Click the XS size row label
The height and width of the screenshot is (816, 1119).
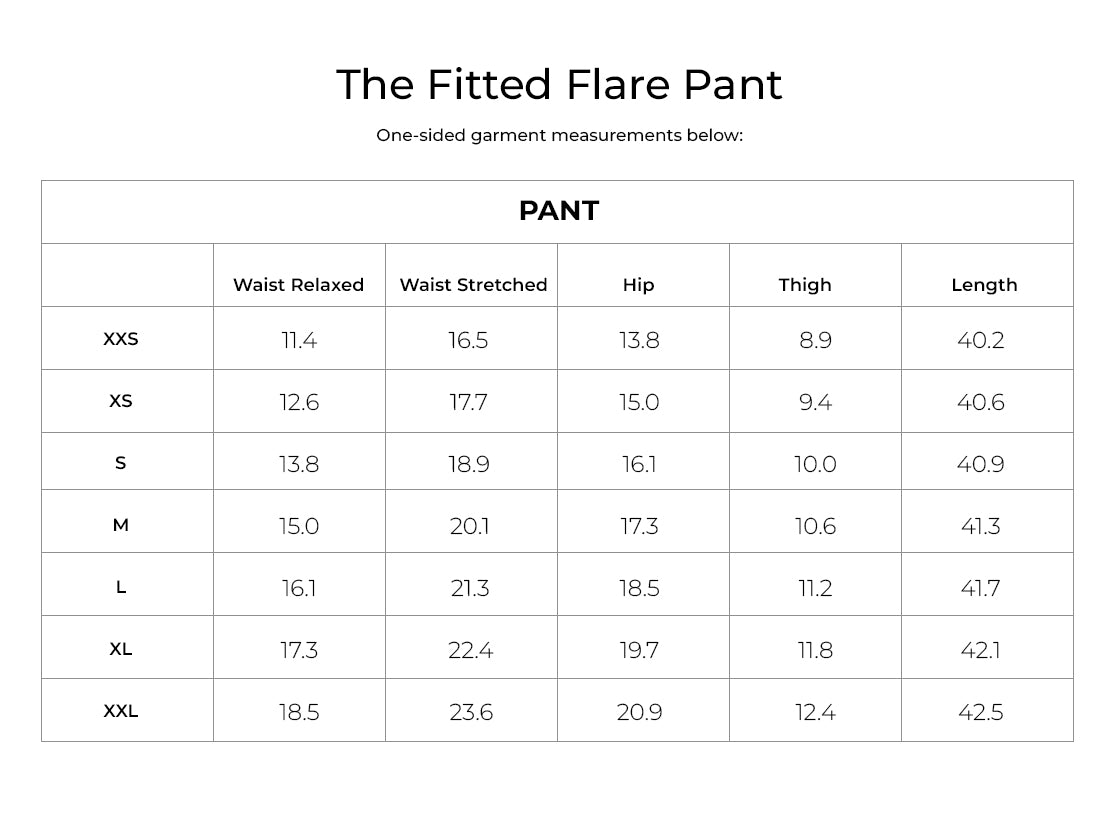121,401
